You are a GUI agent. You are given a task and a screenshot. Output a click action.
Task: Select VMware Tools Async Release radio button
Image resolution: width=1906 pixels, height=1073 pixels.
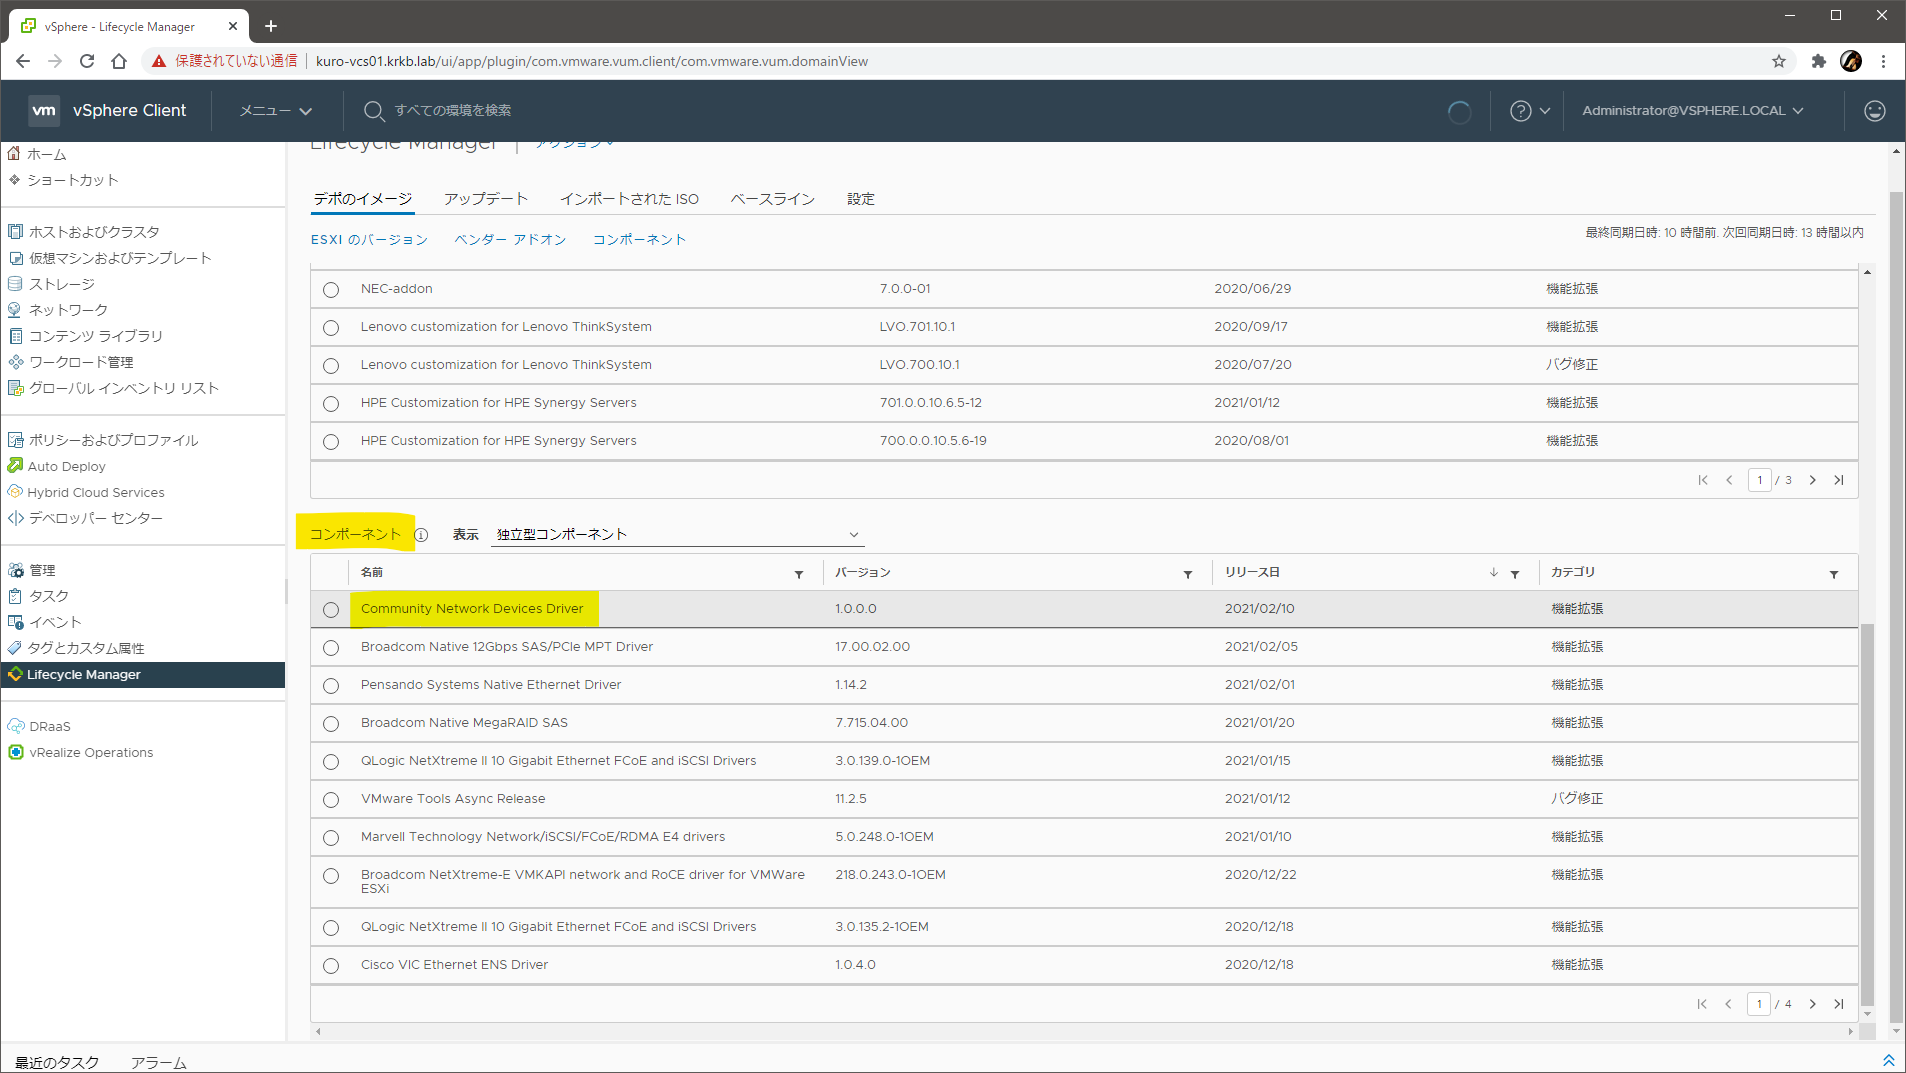coord(331,800)
